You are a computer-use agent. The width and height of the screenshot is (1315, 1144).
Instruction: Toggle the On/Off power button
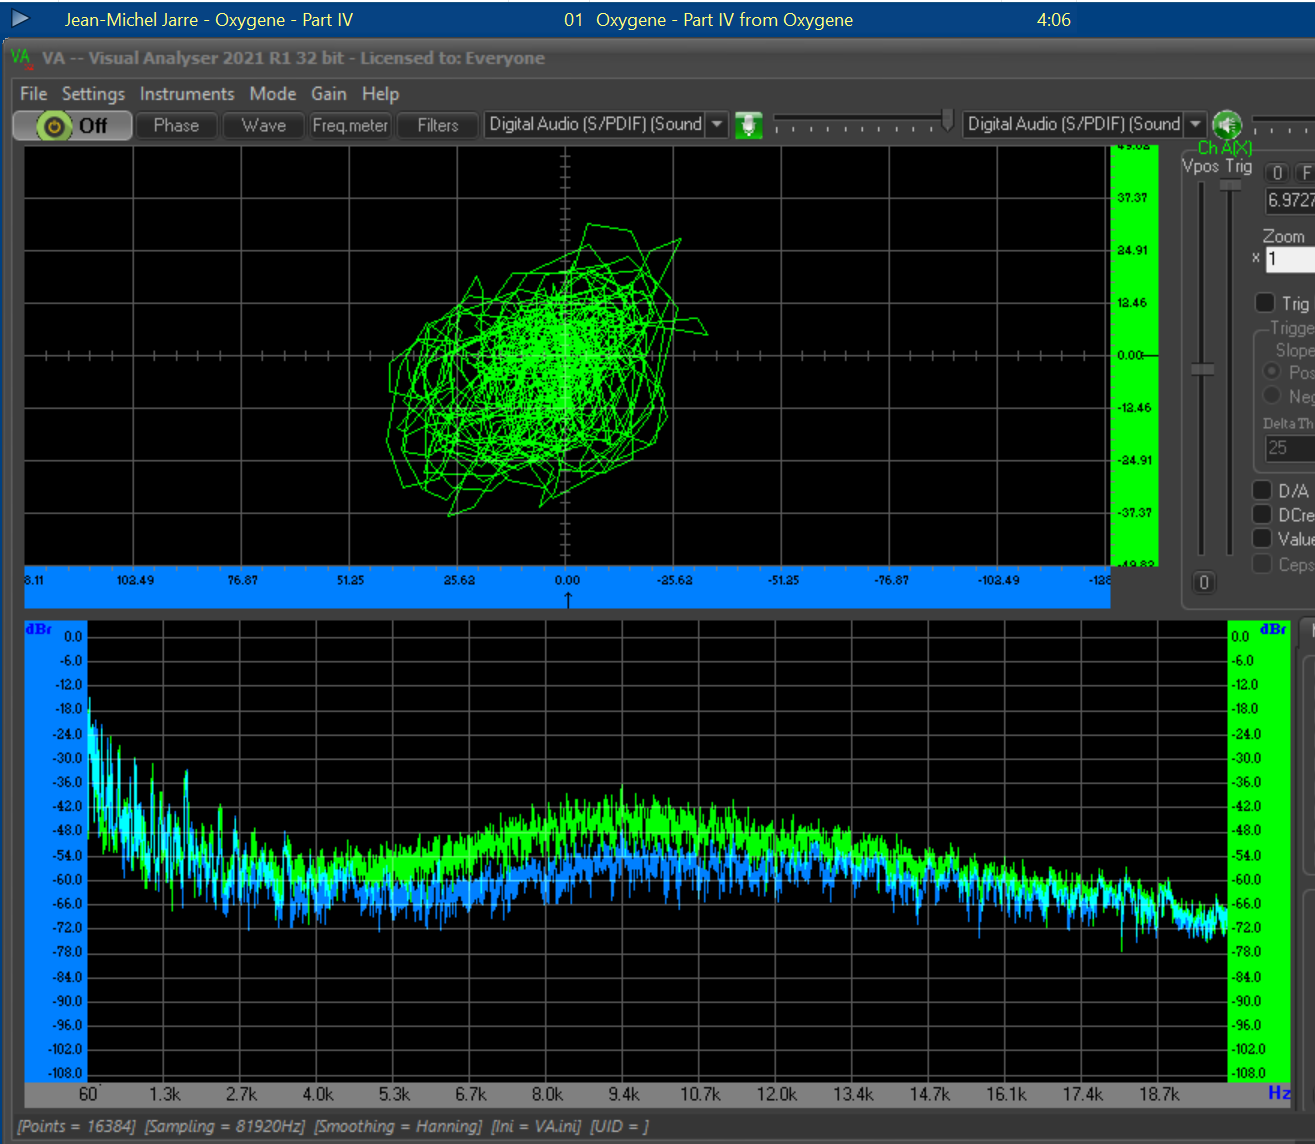pos(72,126)
